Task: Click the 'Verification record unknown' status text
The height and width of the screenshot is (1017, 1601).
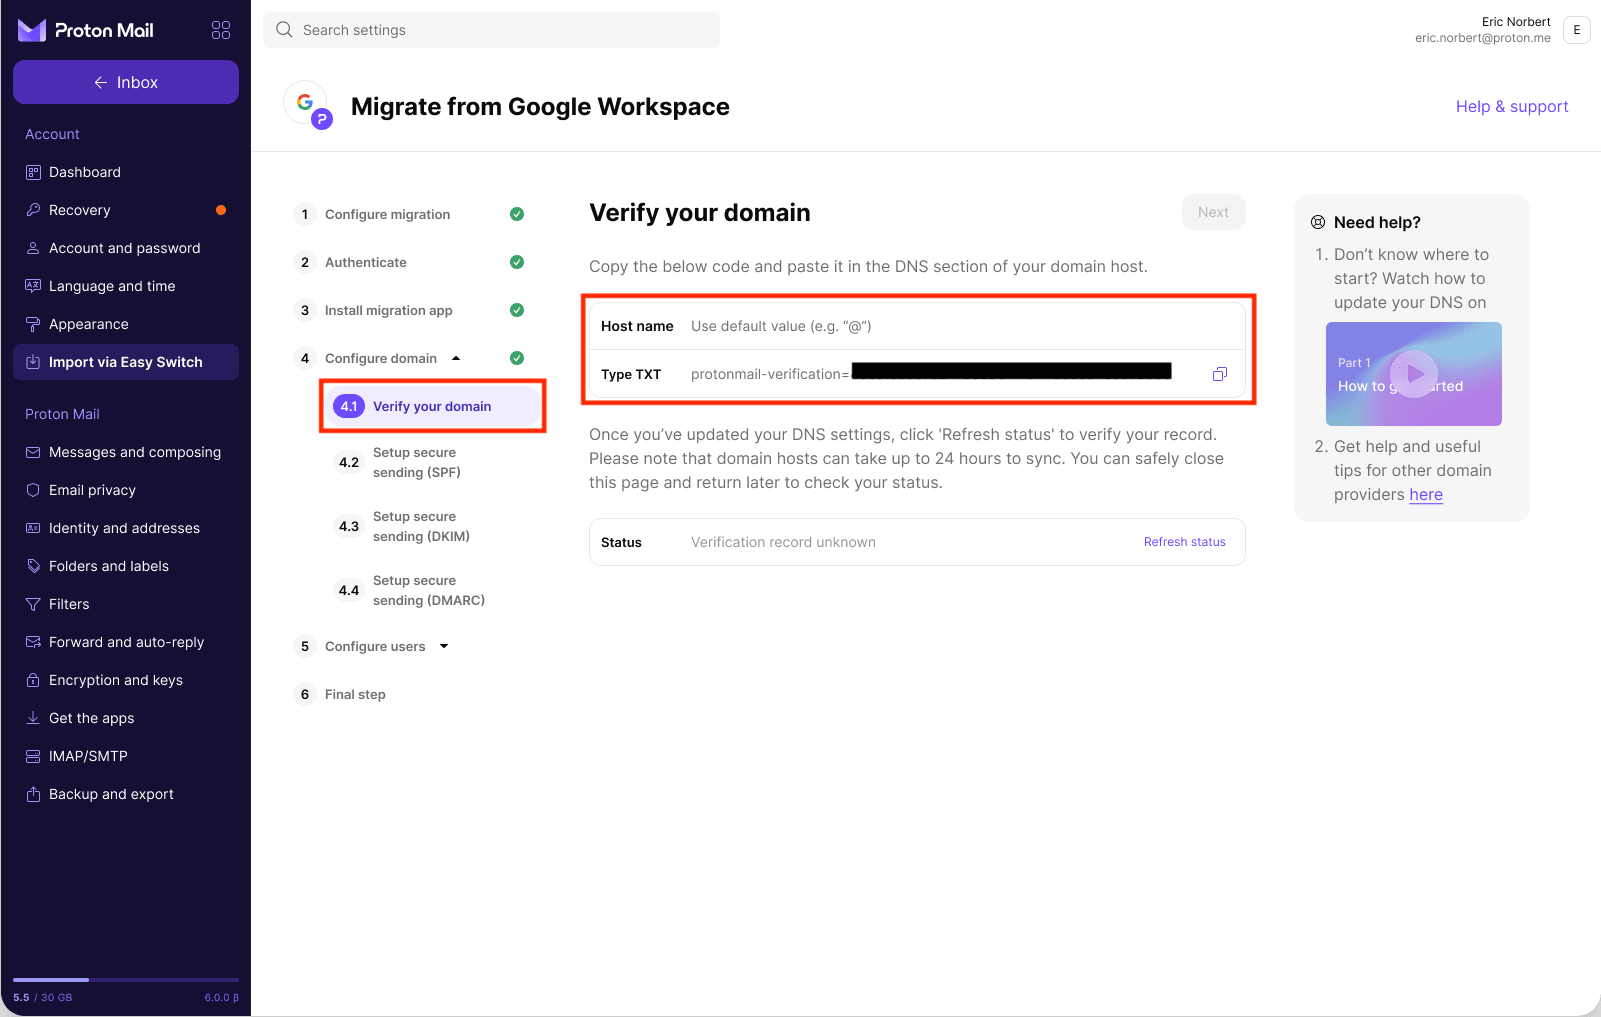Action: coord(783,542)
